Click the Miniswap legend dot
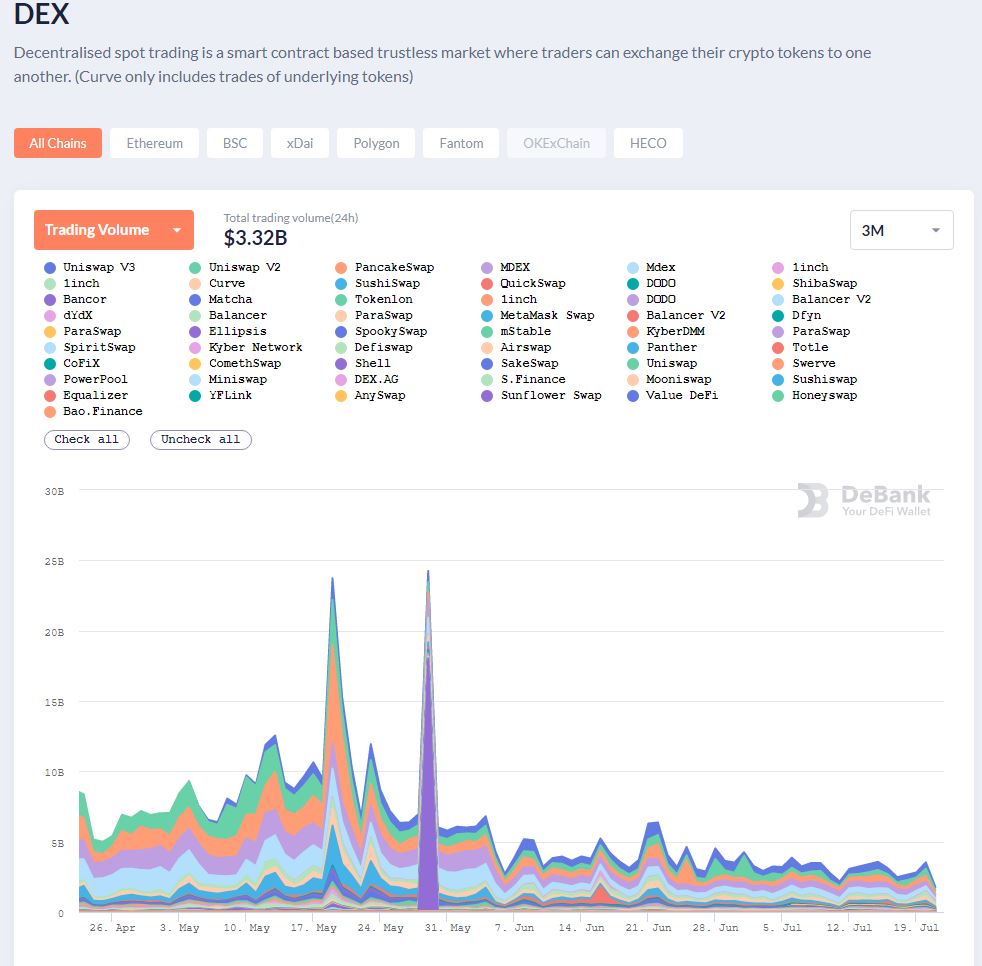982x966 pixels. [195, 380]
